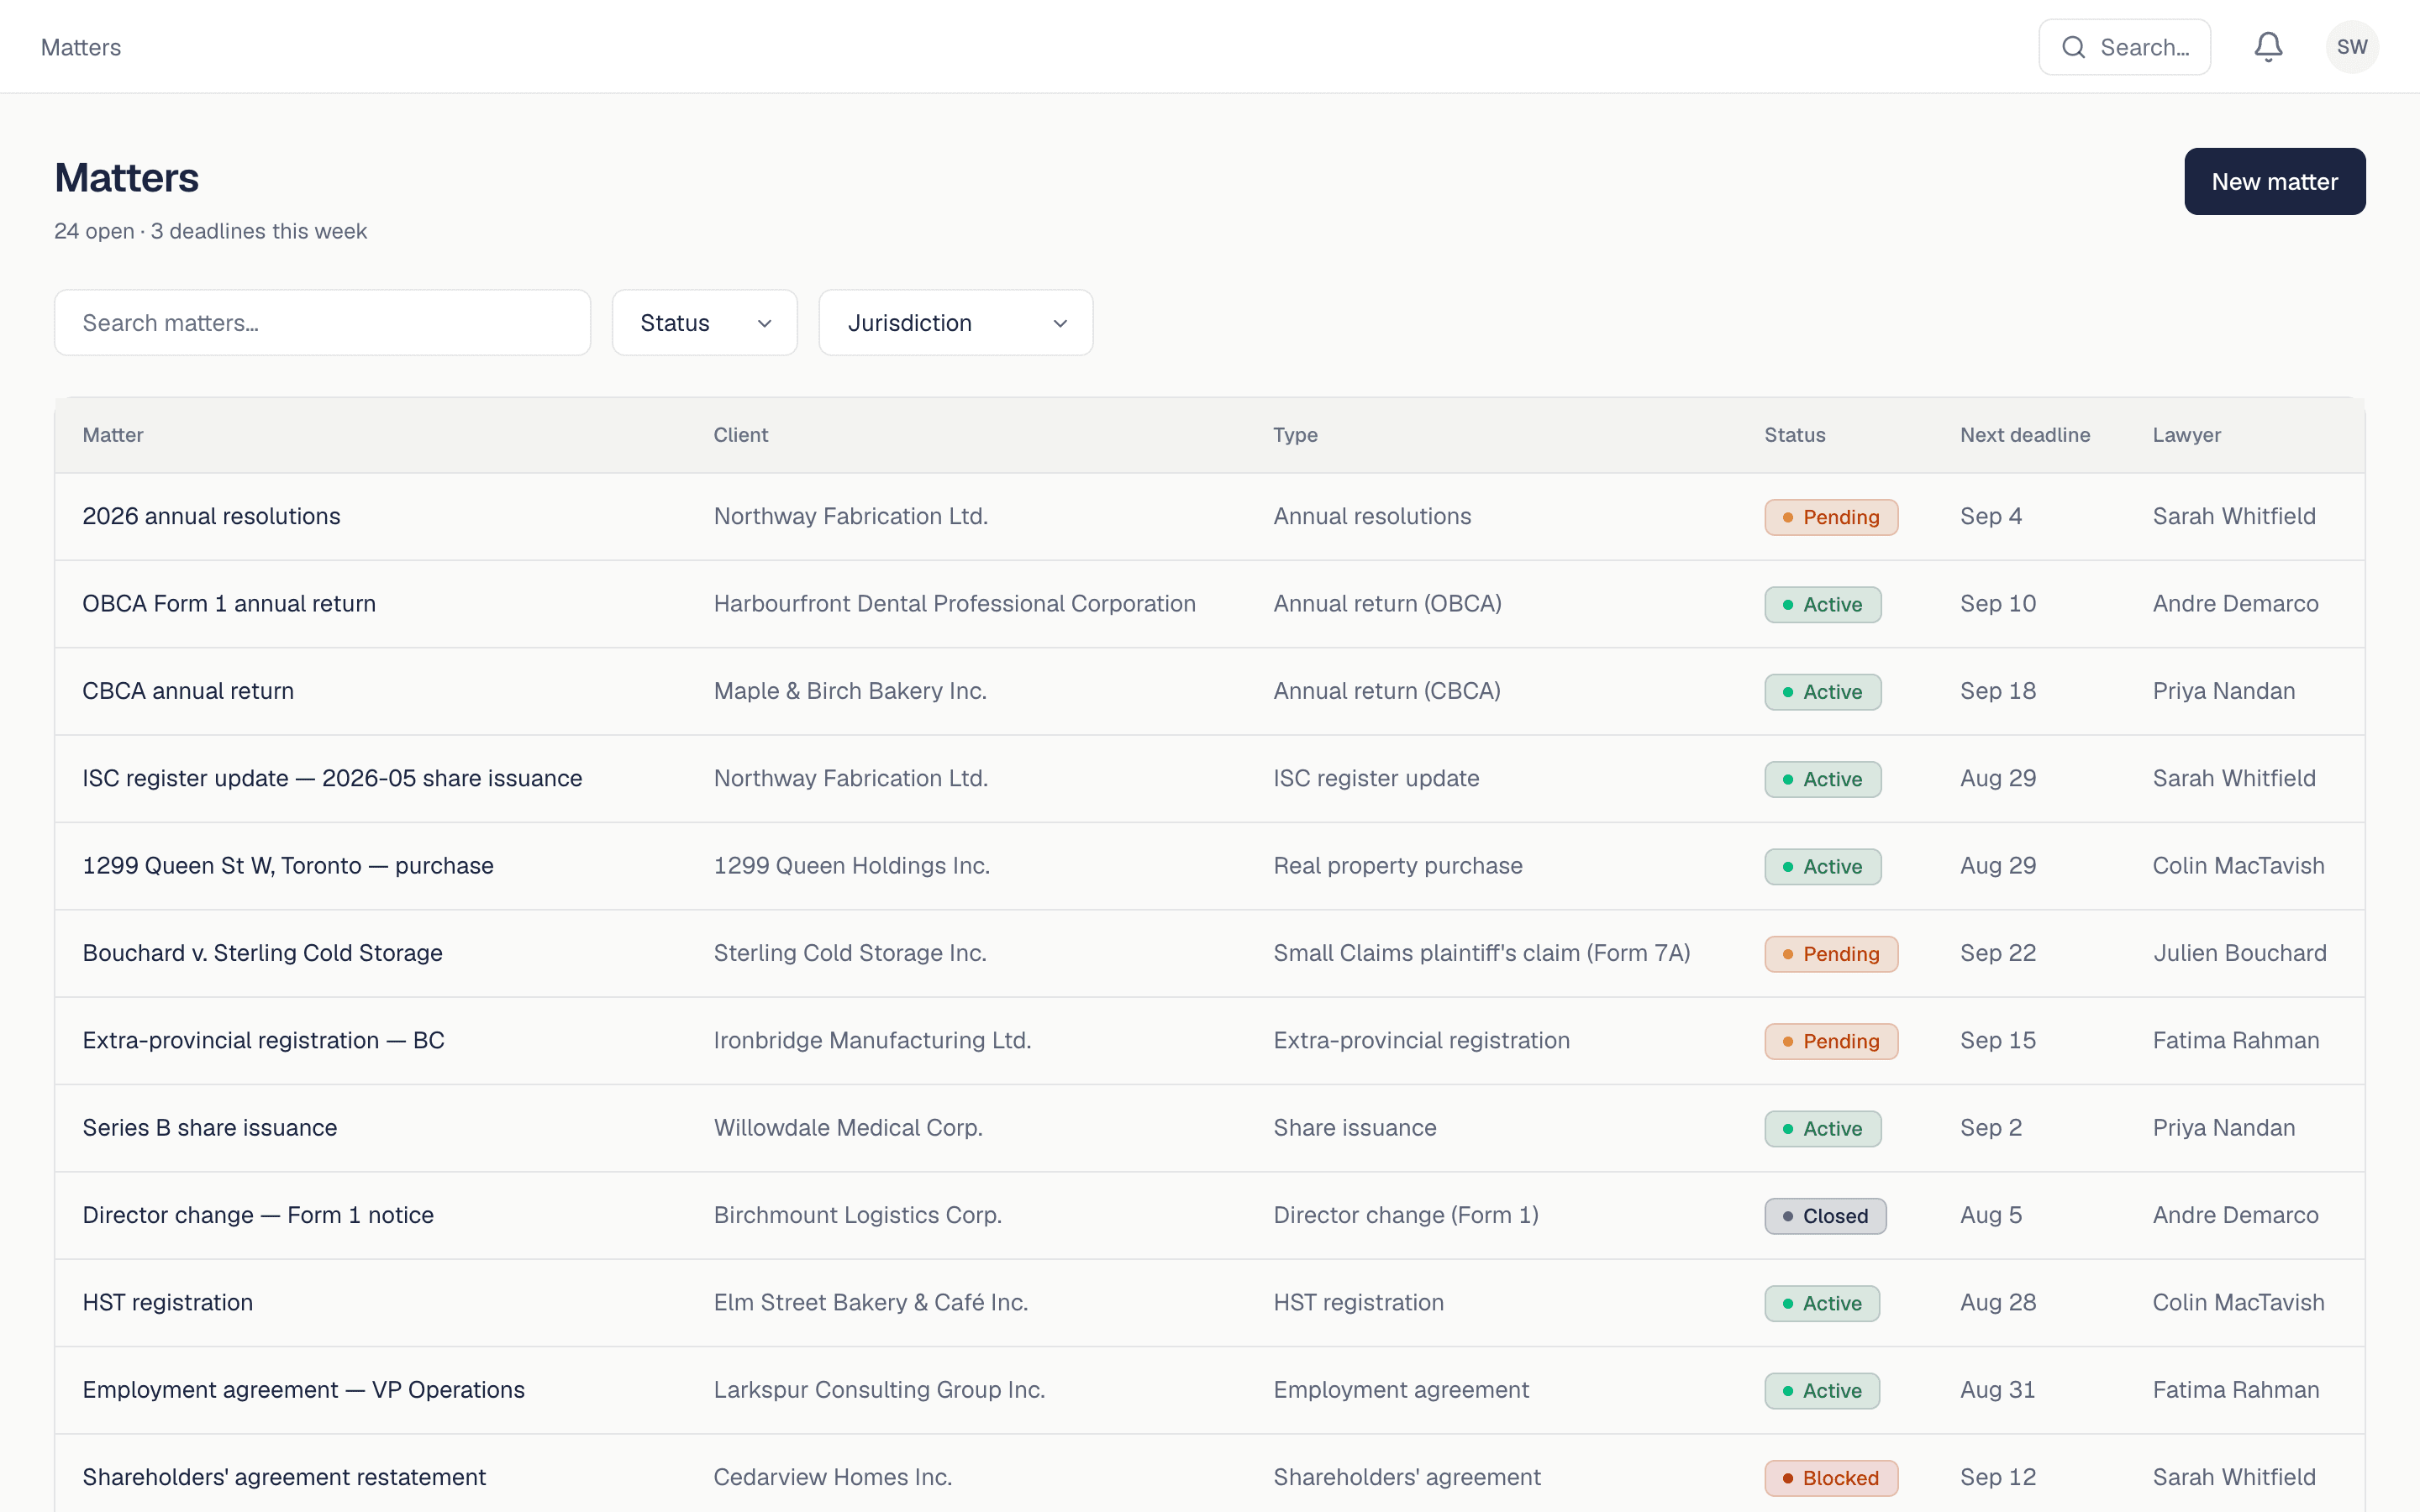Click Blocked badge for Shareholders' agreement row
Screen dimensions: 2420x1512
click(x=1831, y=1478)
